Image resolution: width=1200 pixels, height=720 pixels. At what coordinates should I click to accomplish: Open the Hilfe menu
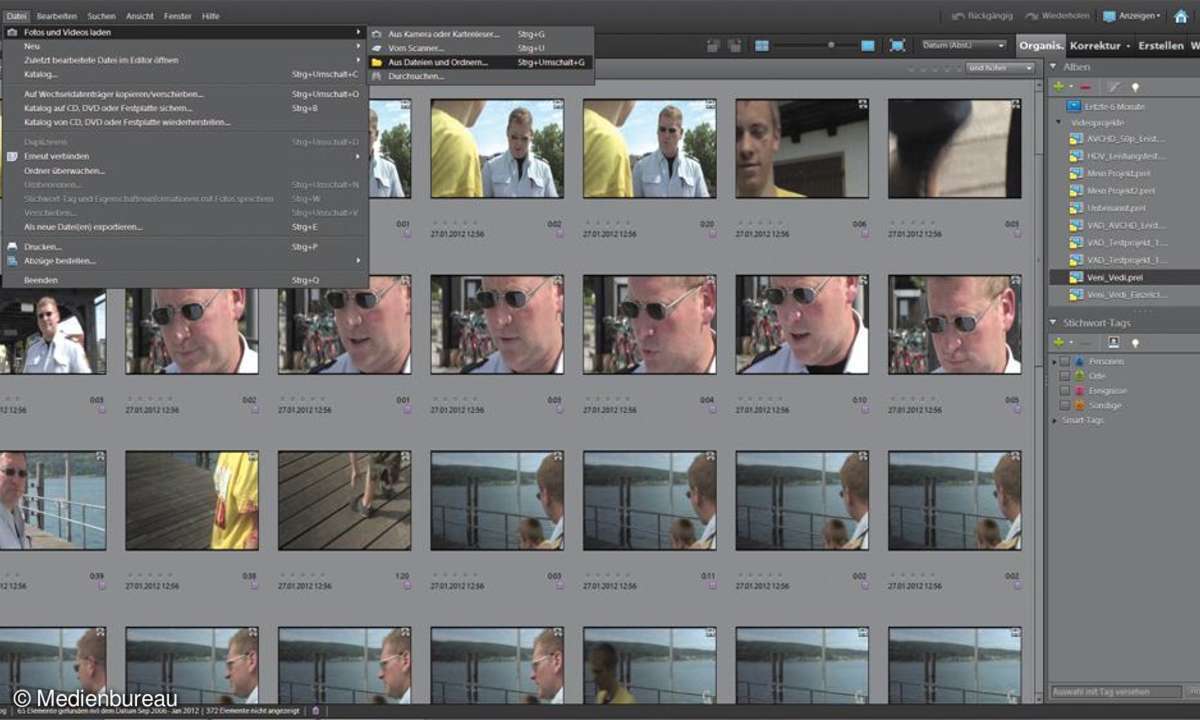(210, 16)
